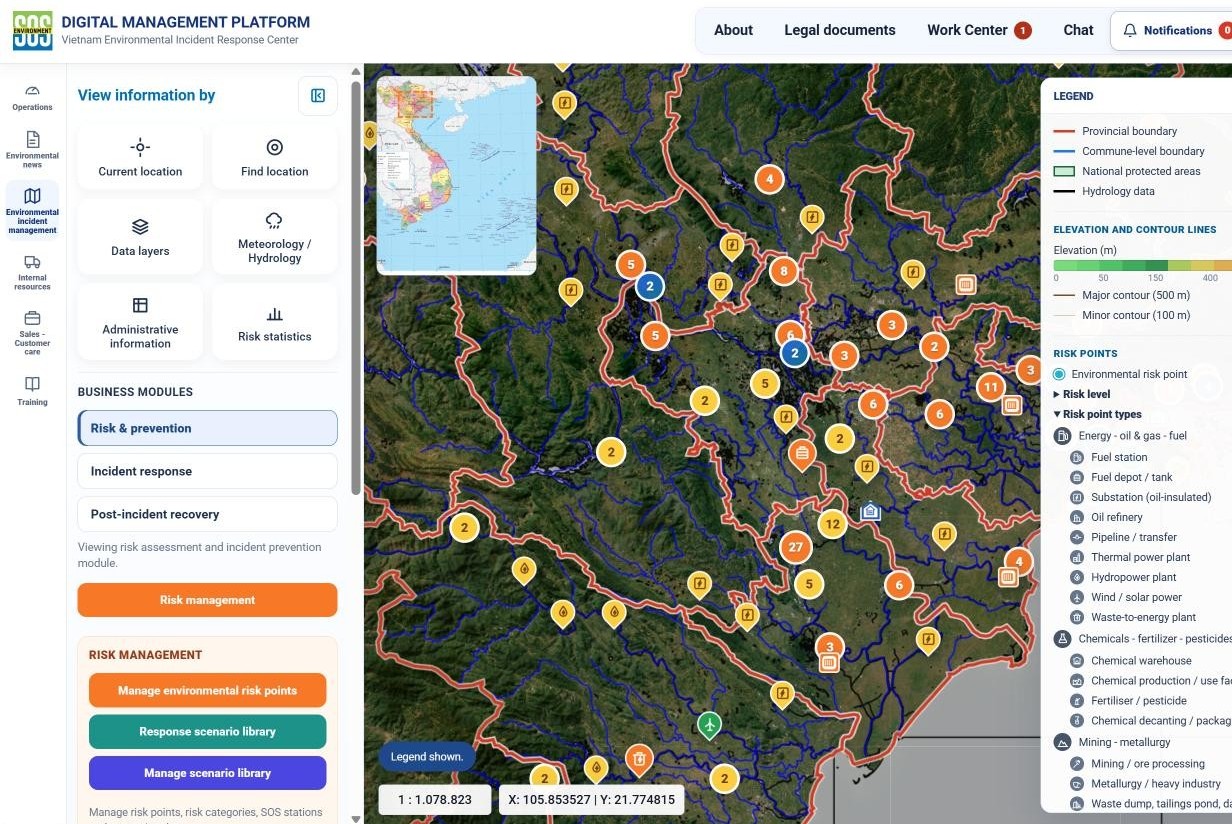The width and height of the screenshot is (1232, 824).
Task: Open Legal documents in the top navigation
Action: [x=840, y=30]
